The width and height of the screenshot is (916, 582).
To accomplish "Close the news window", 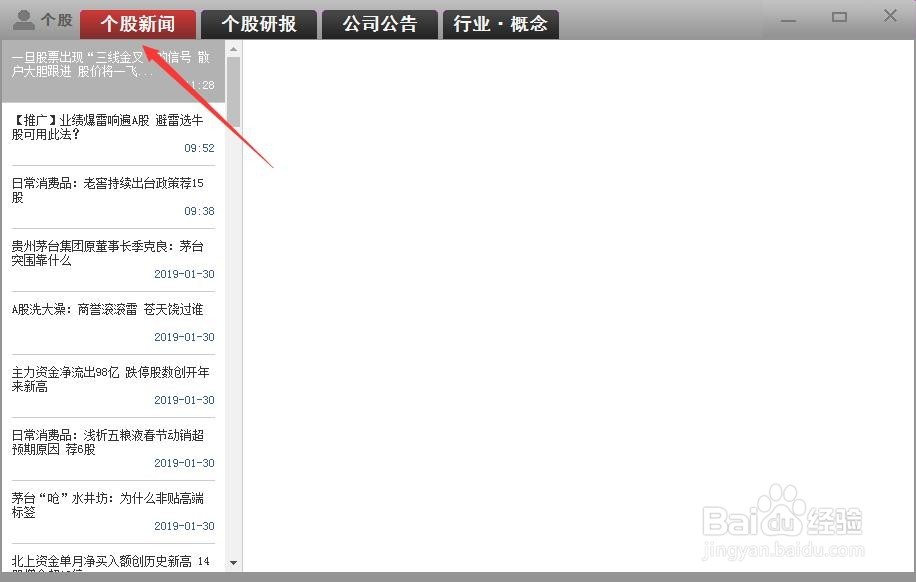I will coord(890,16).
